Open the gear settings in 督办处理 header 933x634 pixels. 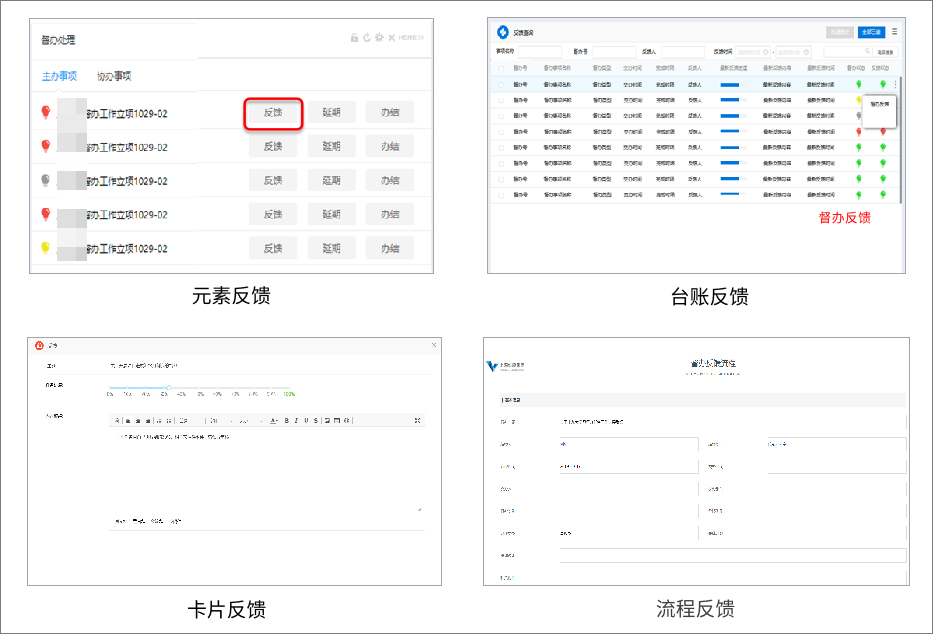point(379,37)
